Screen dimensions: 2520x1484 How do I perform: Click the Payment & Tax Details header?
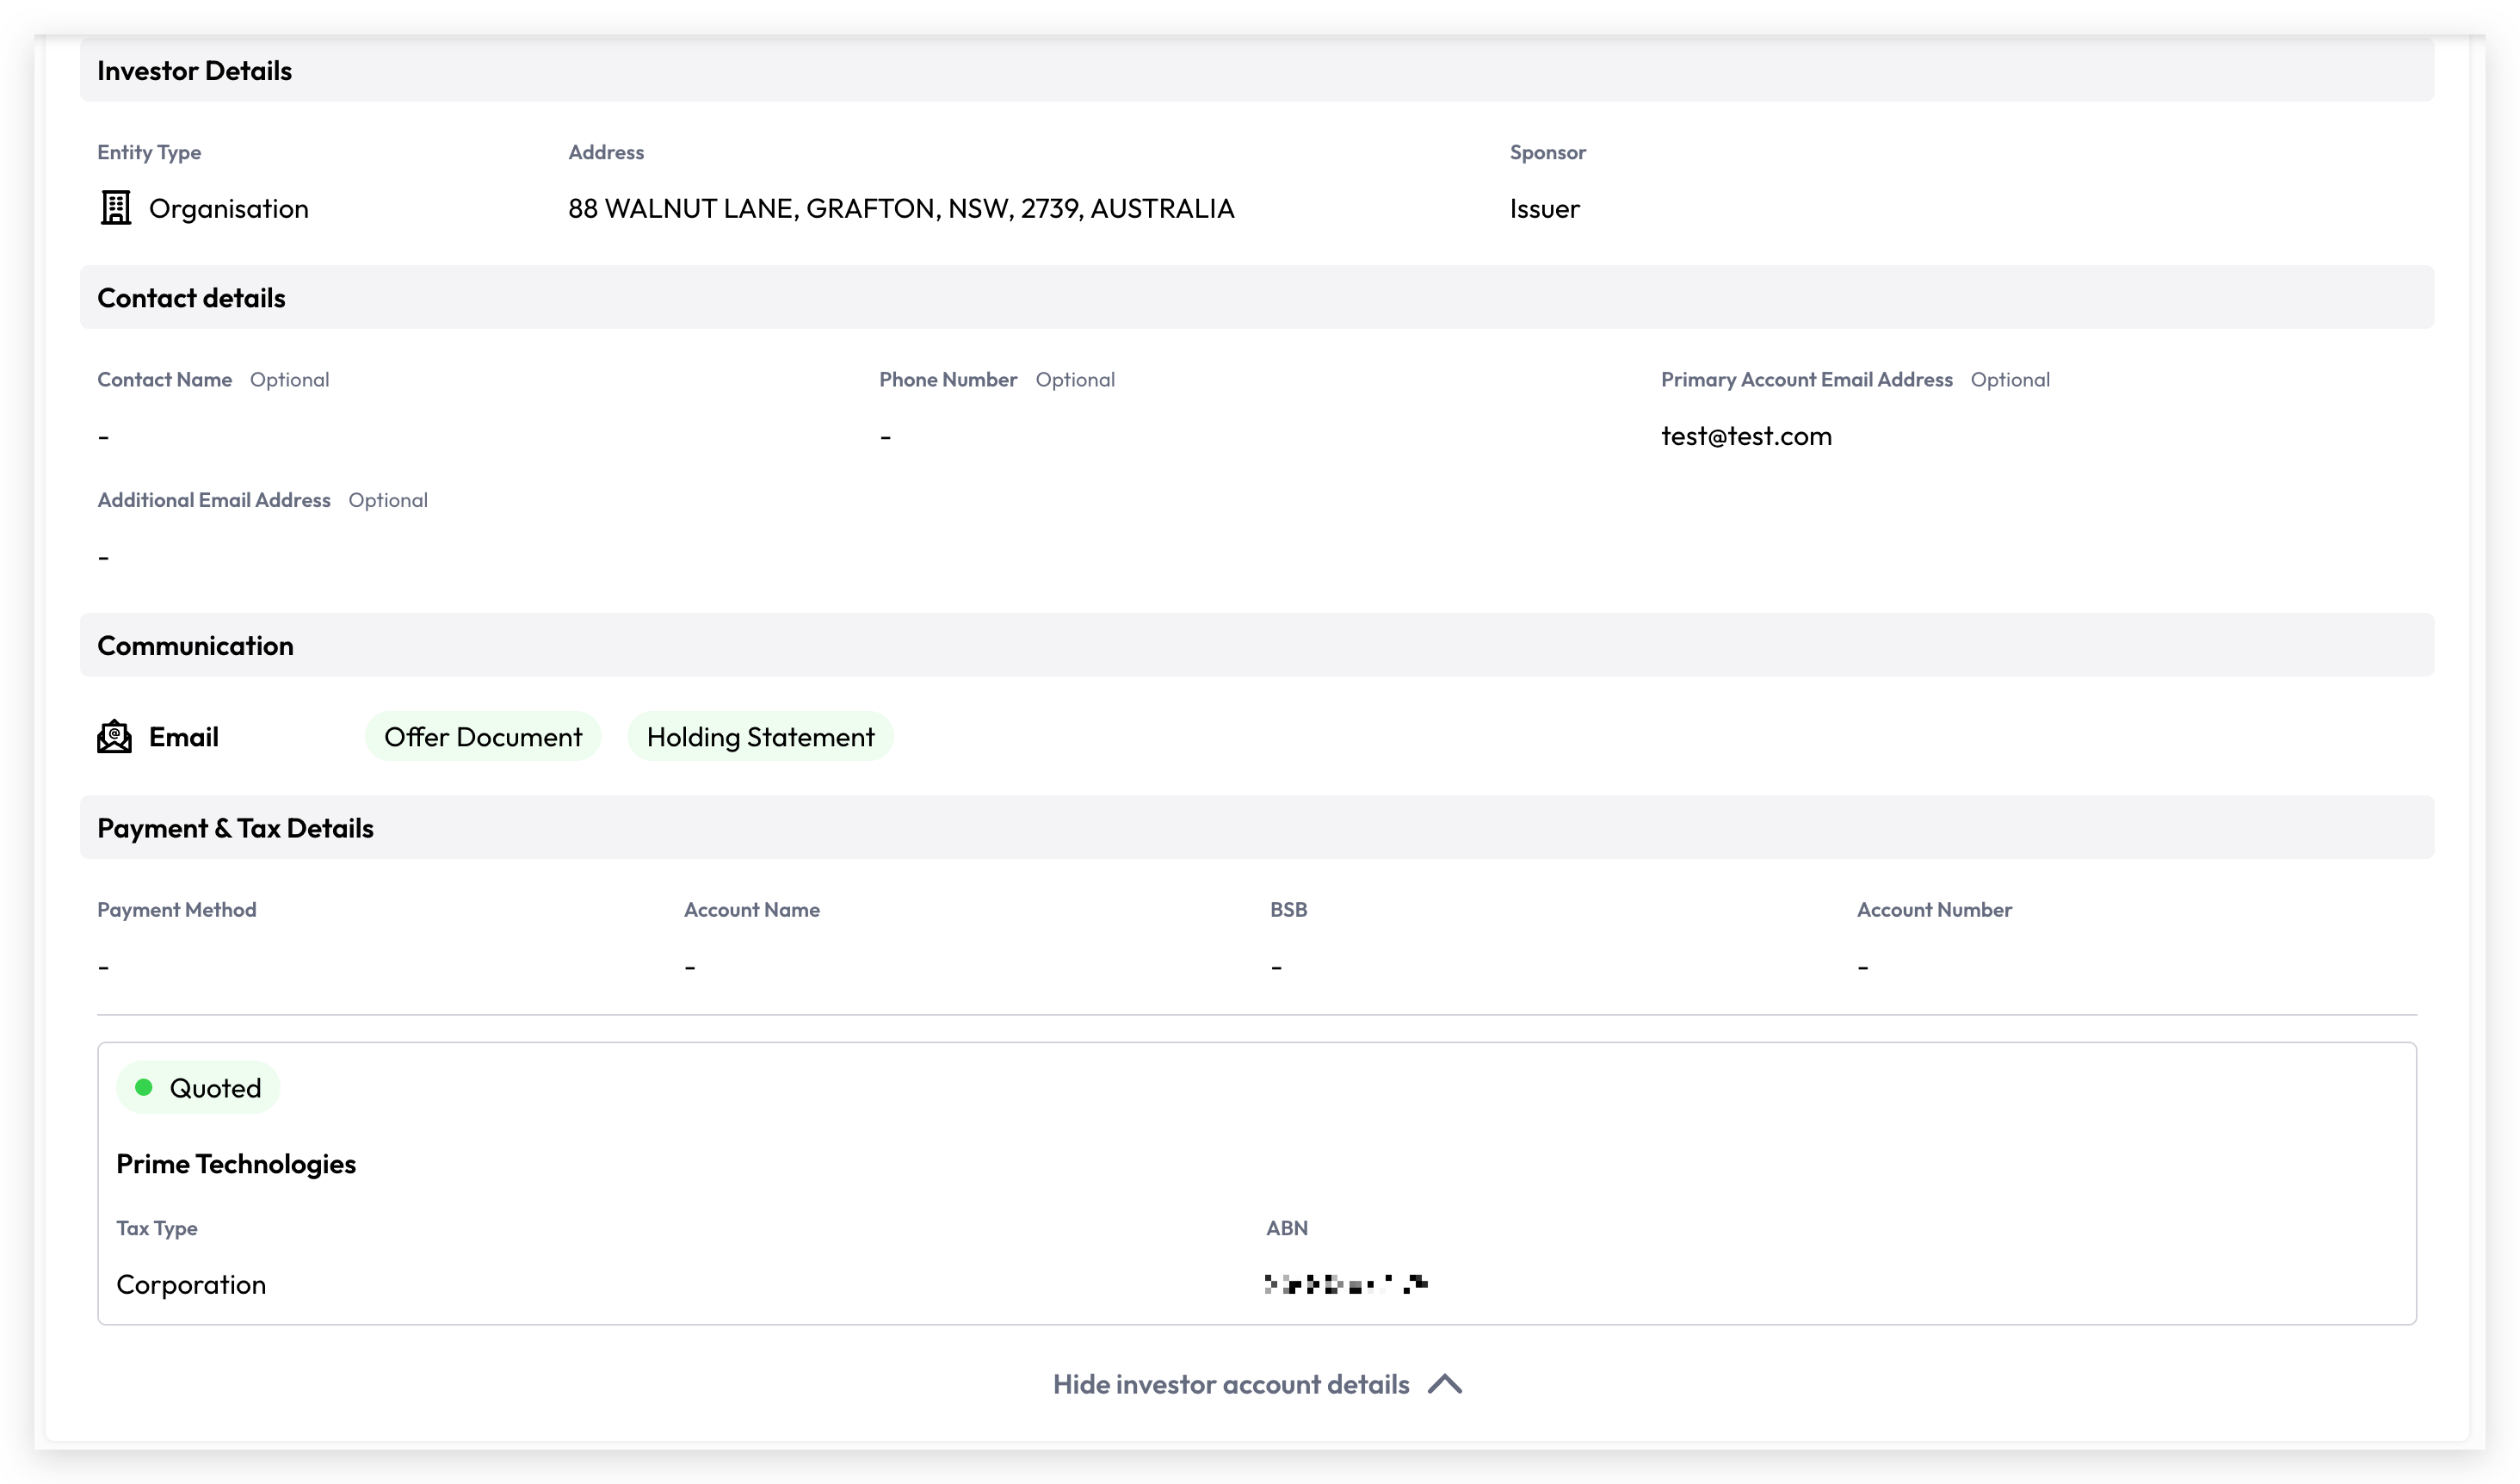point(1257,827)
